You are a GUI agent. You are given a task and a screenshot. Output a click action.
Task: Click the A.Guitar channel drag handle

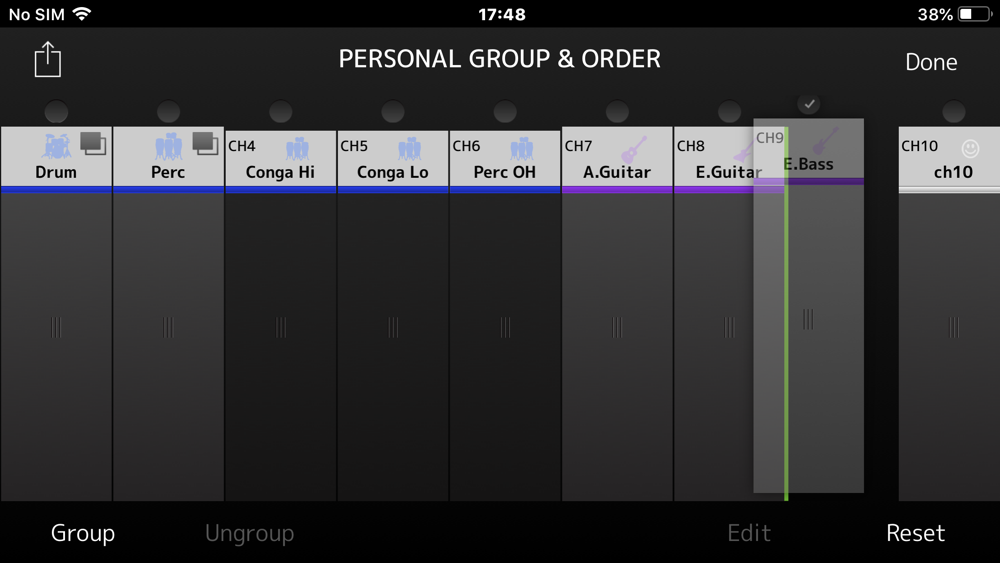617,327
